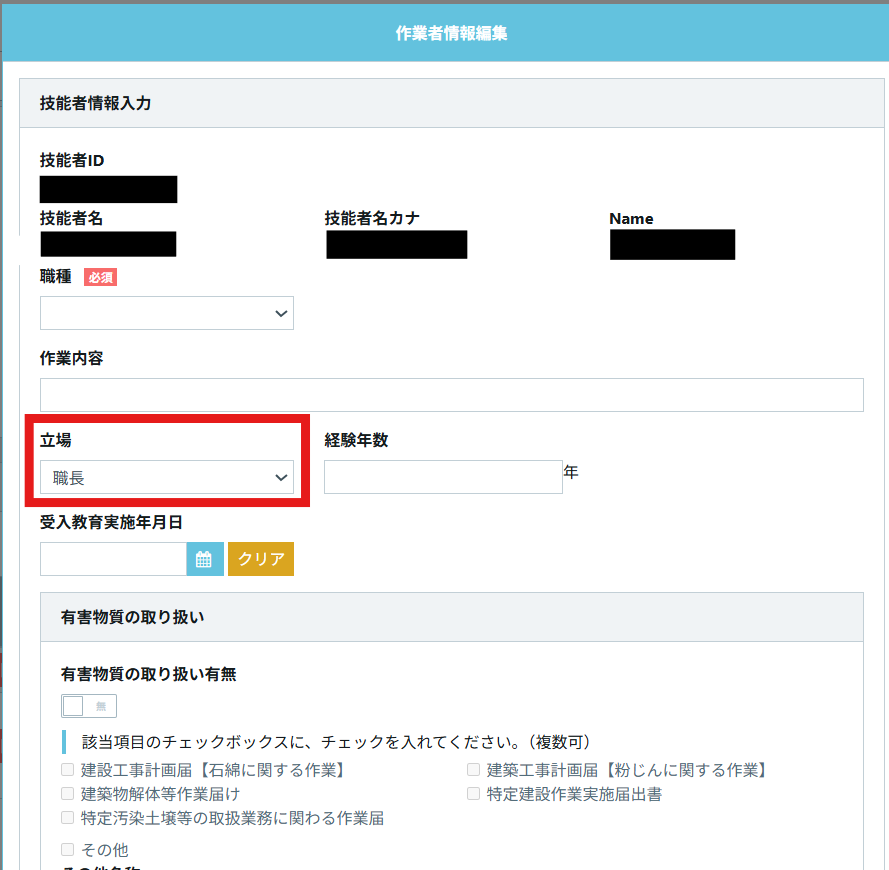
Task: Toggle the 有害物質の取り扱い有無 switch
Action: tap(89, 706)
